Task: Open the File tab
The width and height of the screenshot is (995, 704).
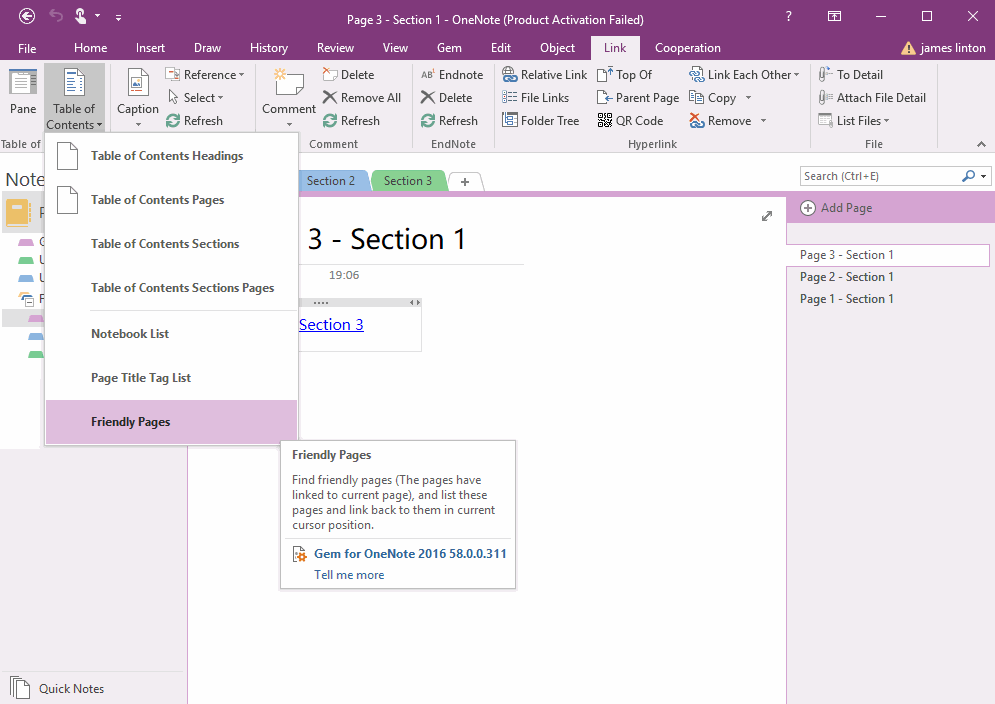Action: 27,48
